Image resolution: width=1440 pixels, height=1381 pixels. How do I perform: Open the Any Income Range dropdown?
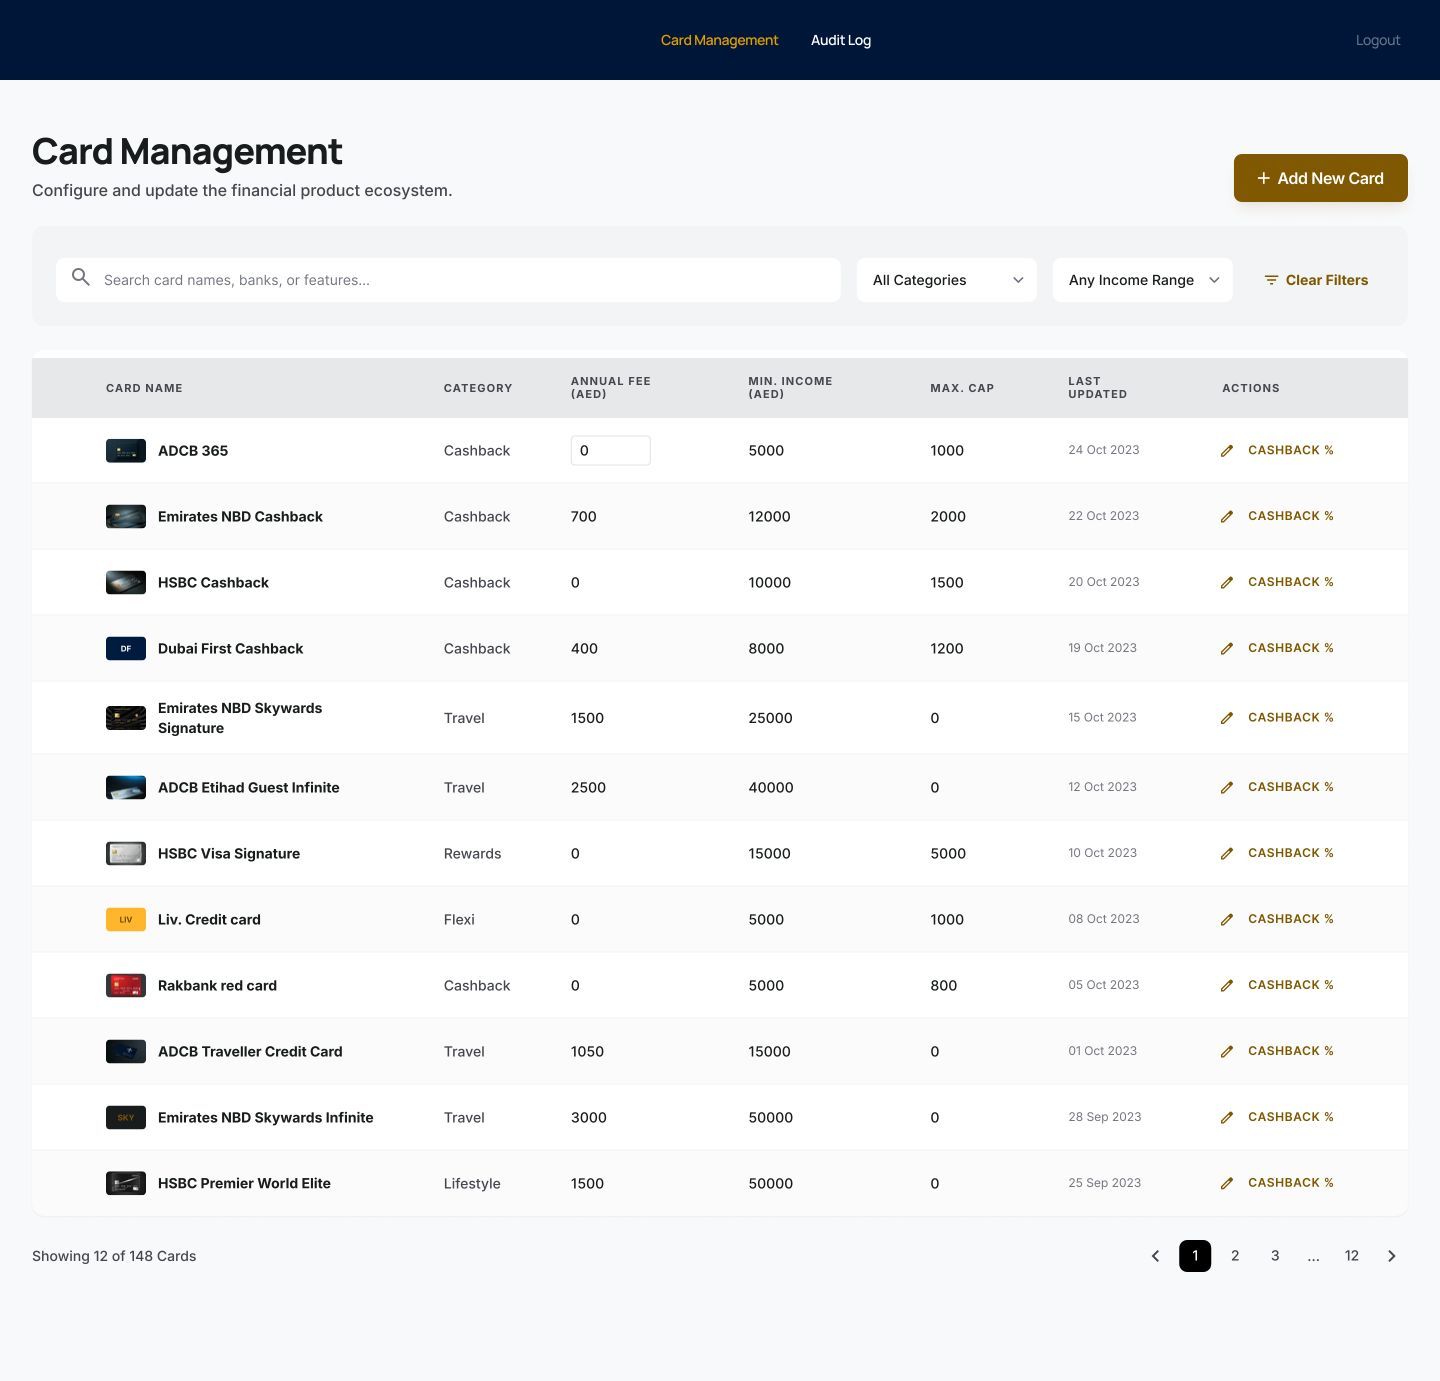pos(1143,280)
